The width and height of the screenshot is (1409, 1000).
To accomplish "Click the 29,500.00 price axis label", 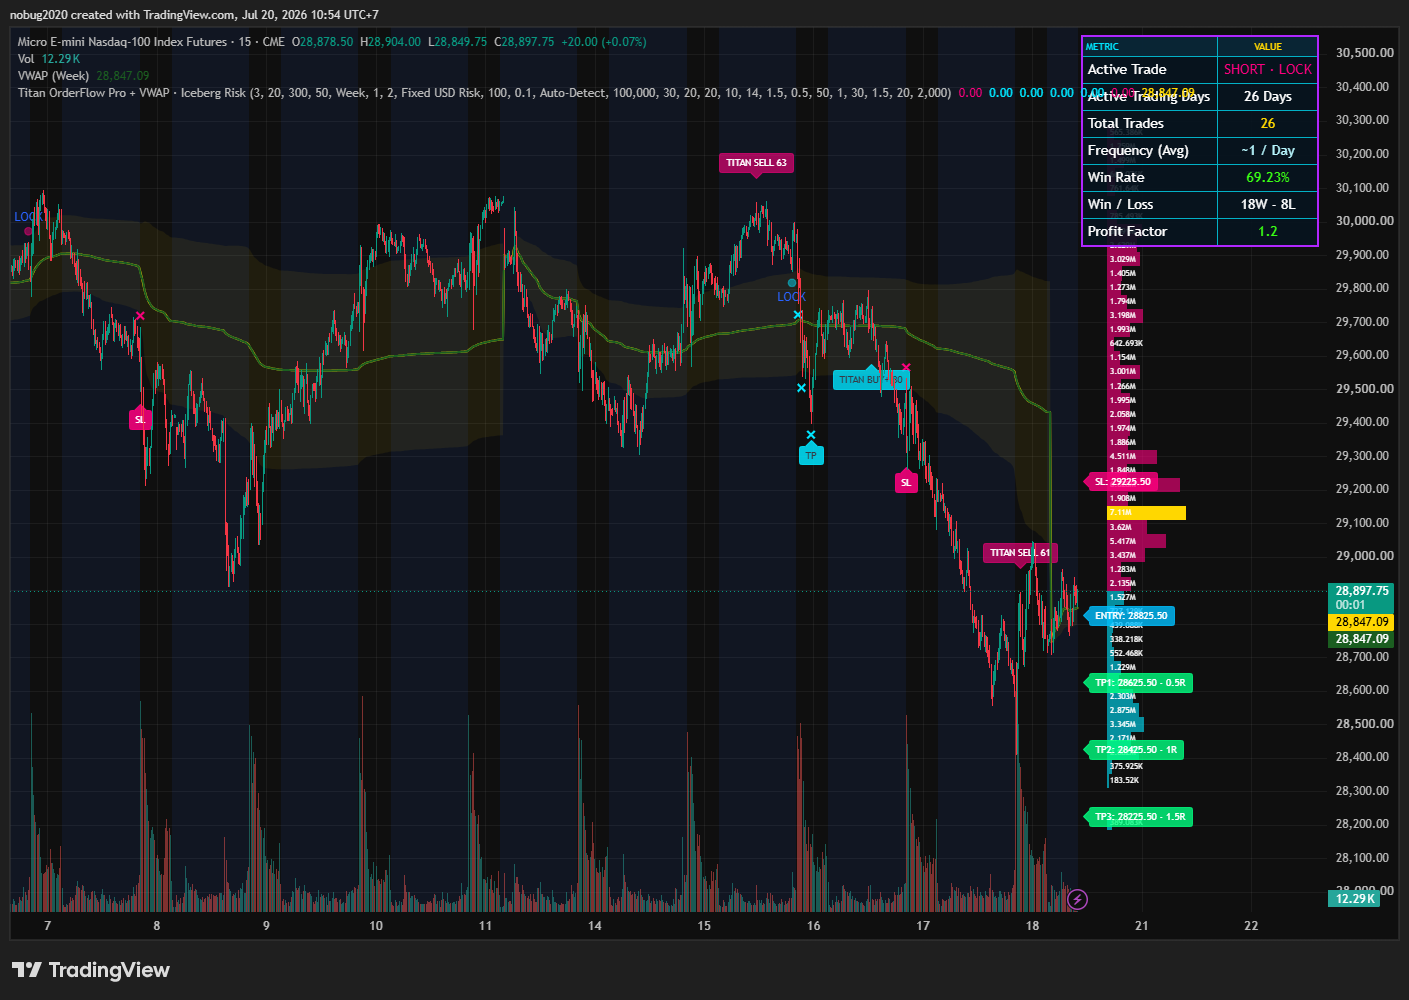I will [x=1365, y=389].
